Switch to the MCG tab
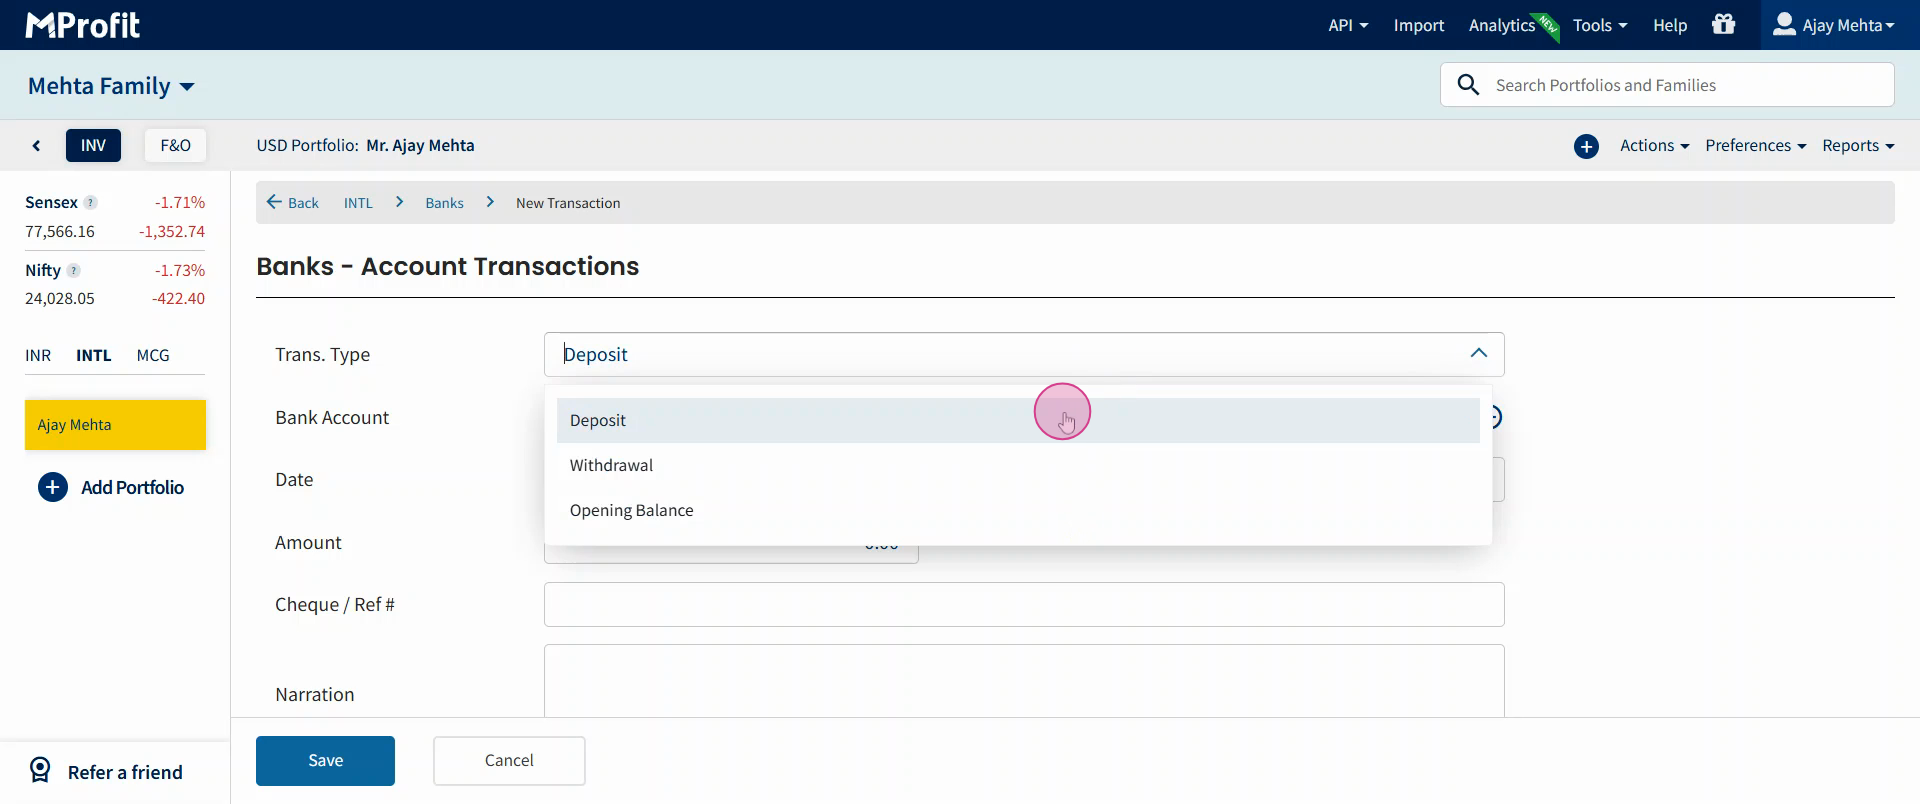The height and width of the screenshot is (804, 1920). click(153, 355)
